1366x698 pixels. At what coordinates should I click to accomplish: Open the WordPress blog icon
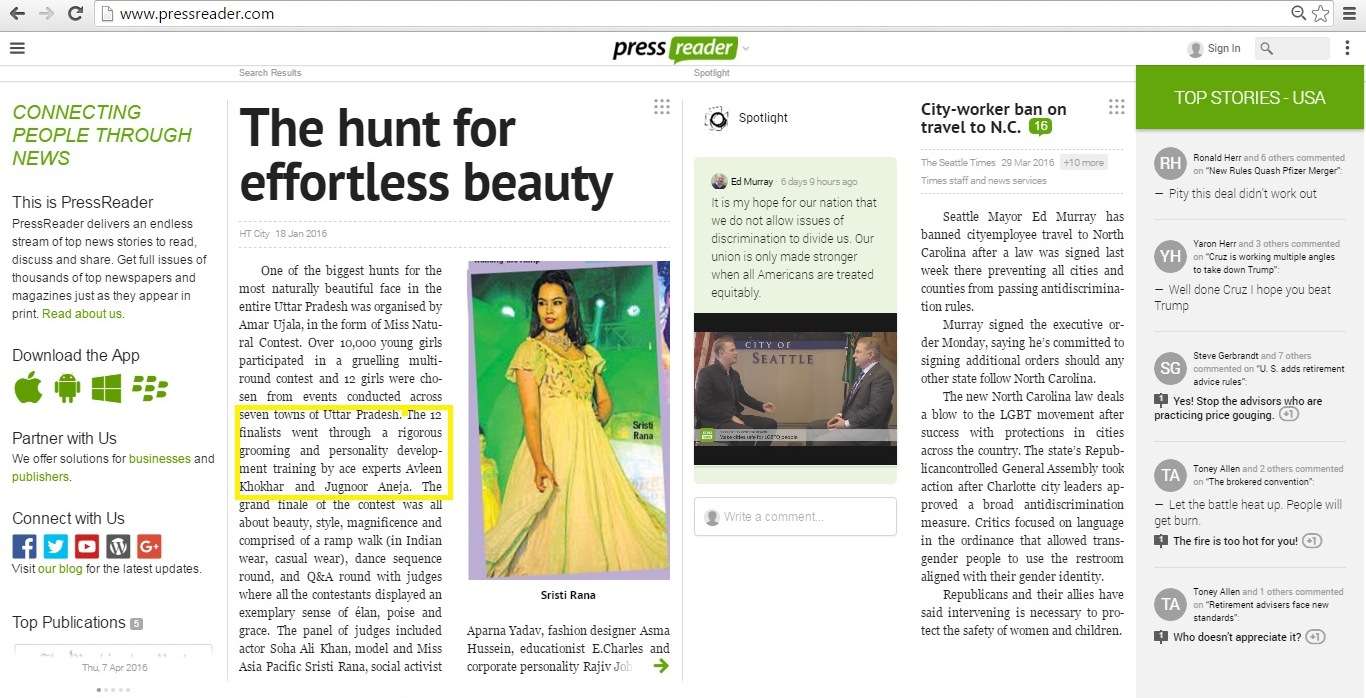click(118, 546)
